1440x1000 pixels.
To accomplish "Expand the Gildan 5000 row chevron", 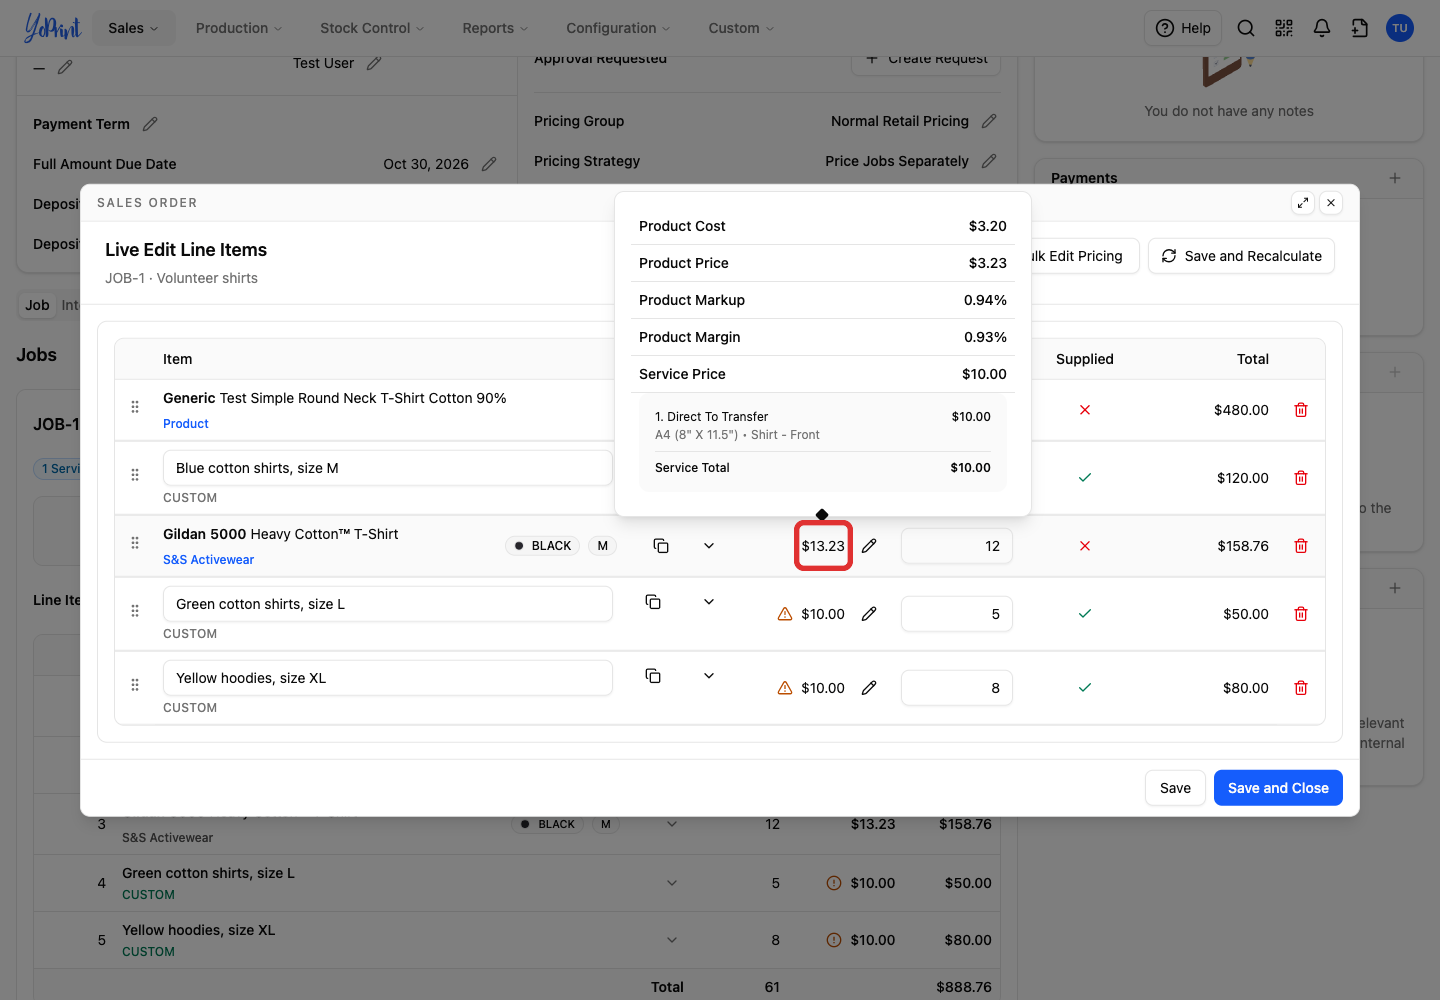I will 709,546.
